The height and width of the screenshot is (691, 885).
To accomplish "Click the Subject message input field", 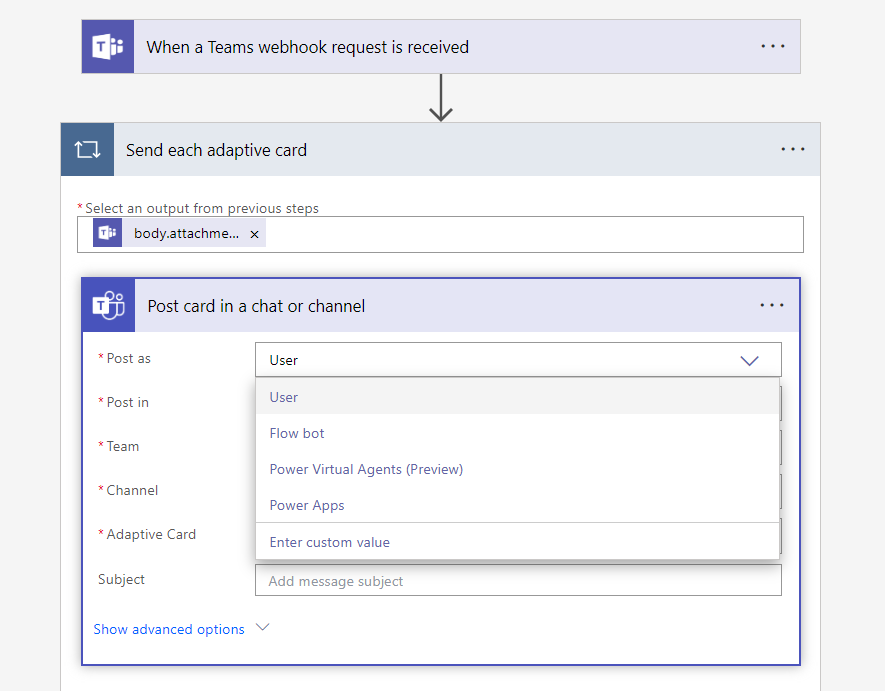I will (517, 581).
